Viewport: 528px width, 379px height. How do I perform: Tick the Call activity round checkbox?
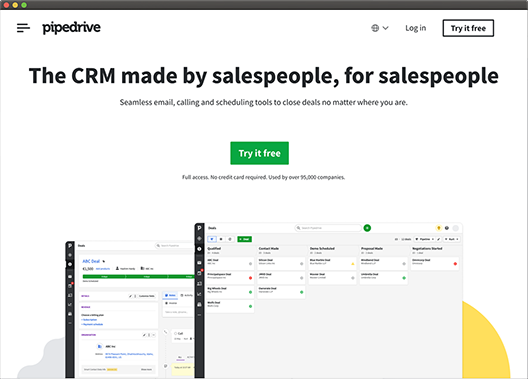tap(175, 333)
